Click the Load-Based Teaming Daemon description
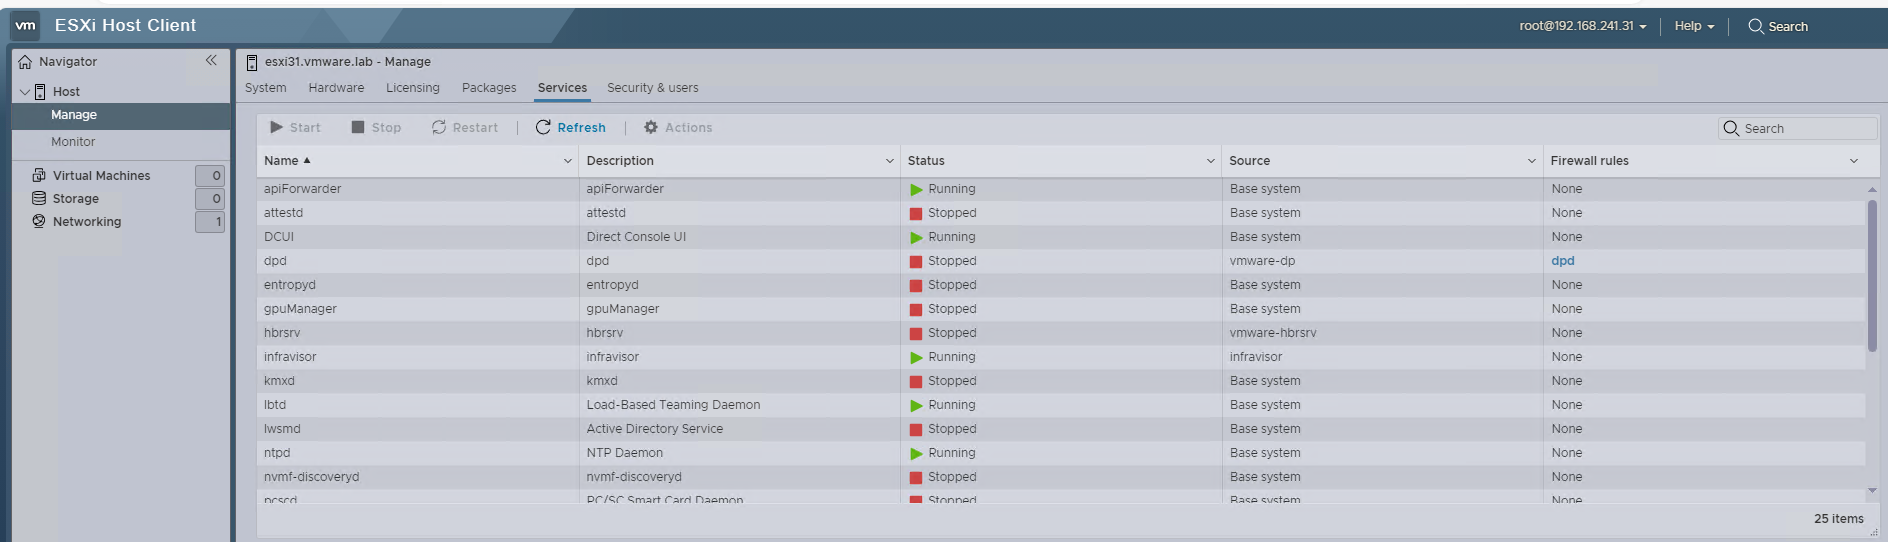 tap(673, 405)
